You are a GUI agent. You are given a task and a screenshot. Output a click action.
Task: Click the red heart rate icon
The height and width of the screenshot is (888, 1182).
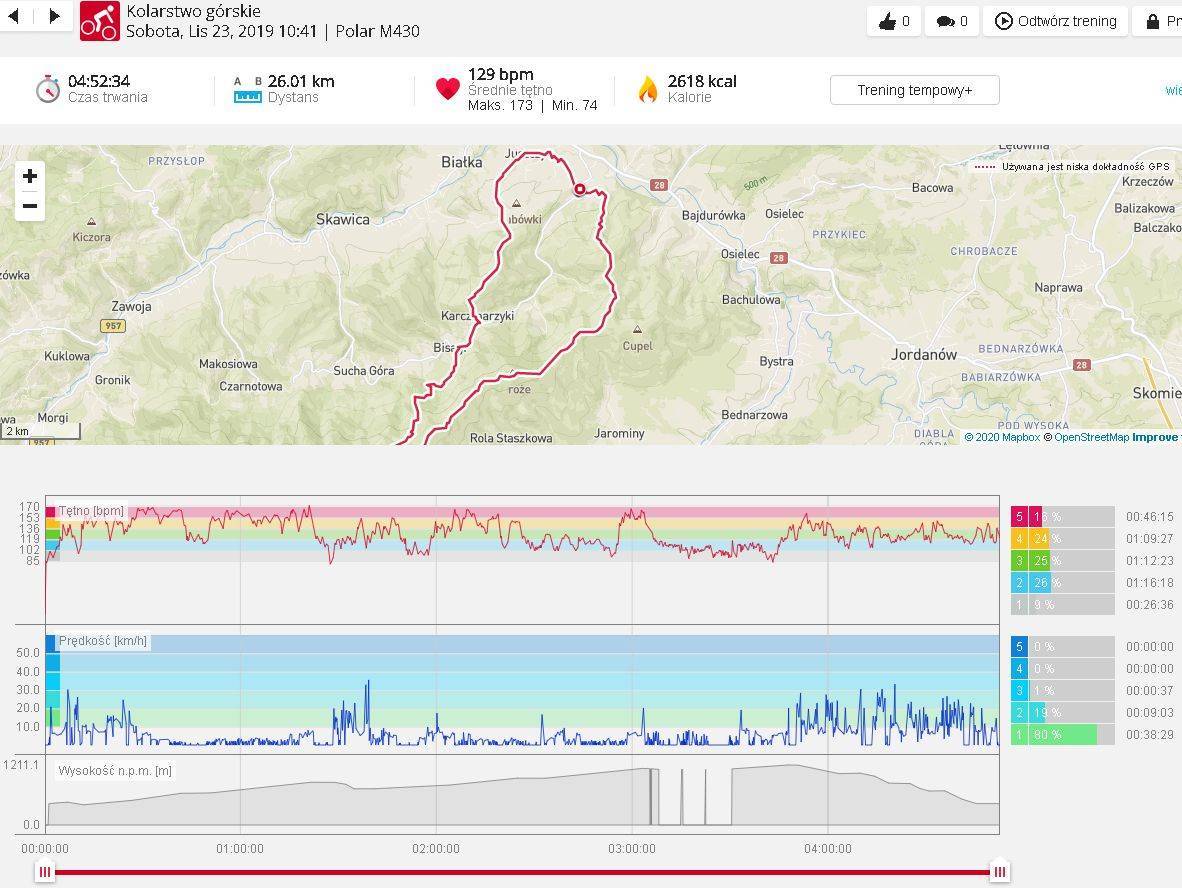[x=447, y=89]
